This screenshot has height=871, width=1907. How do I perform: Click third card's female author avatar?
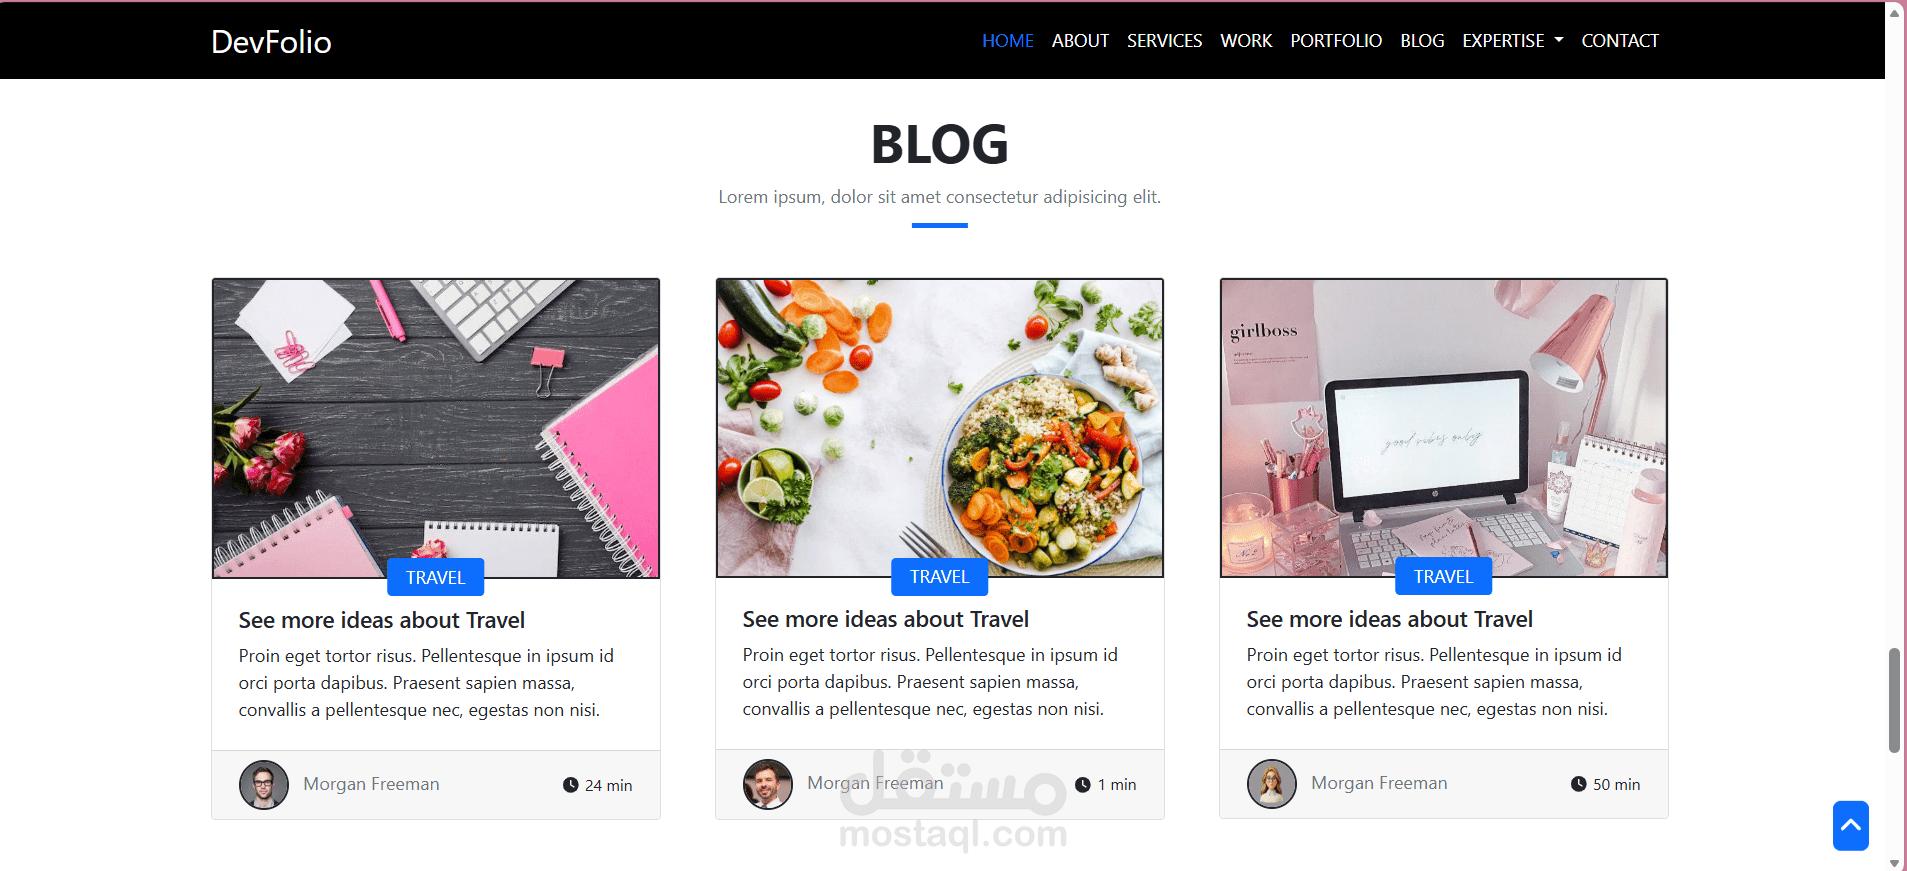click(x=1272, y=783)
